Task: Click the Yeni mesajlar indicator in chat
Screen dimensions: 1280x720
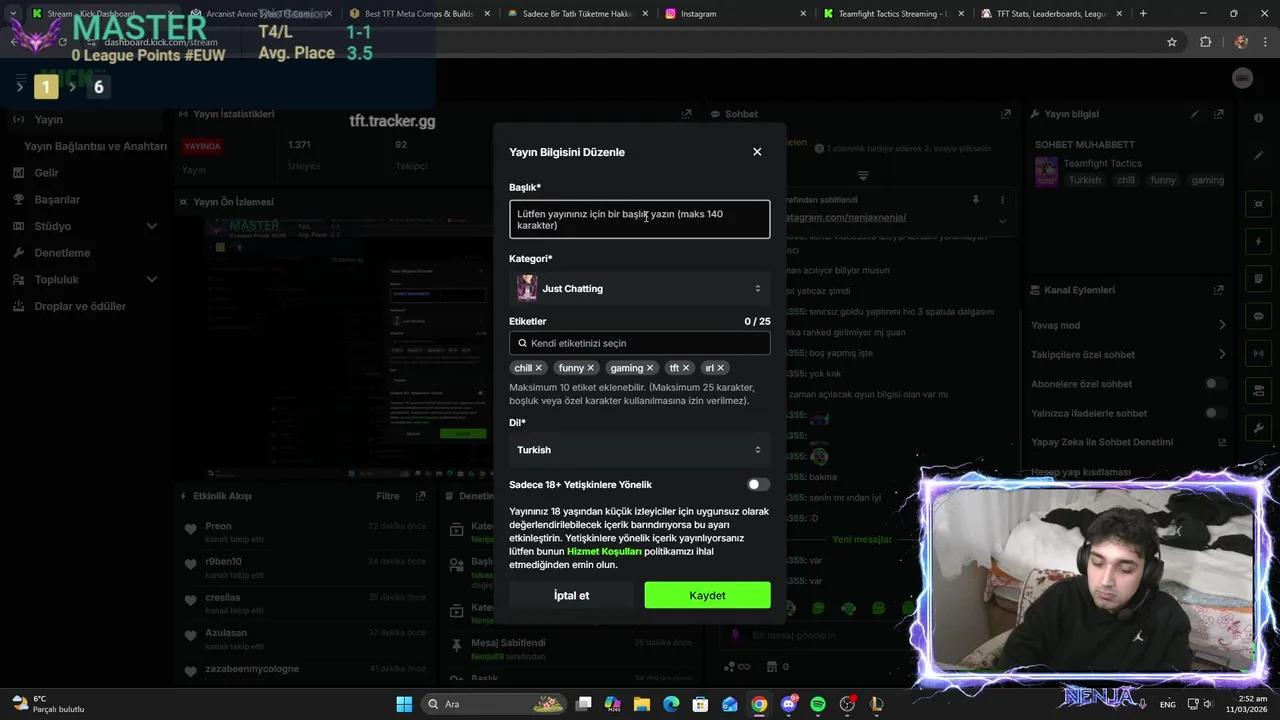Action: [x=862, y=540]
